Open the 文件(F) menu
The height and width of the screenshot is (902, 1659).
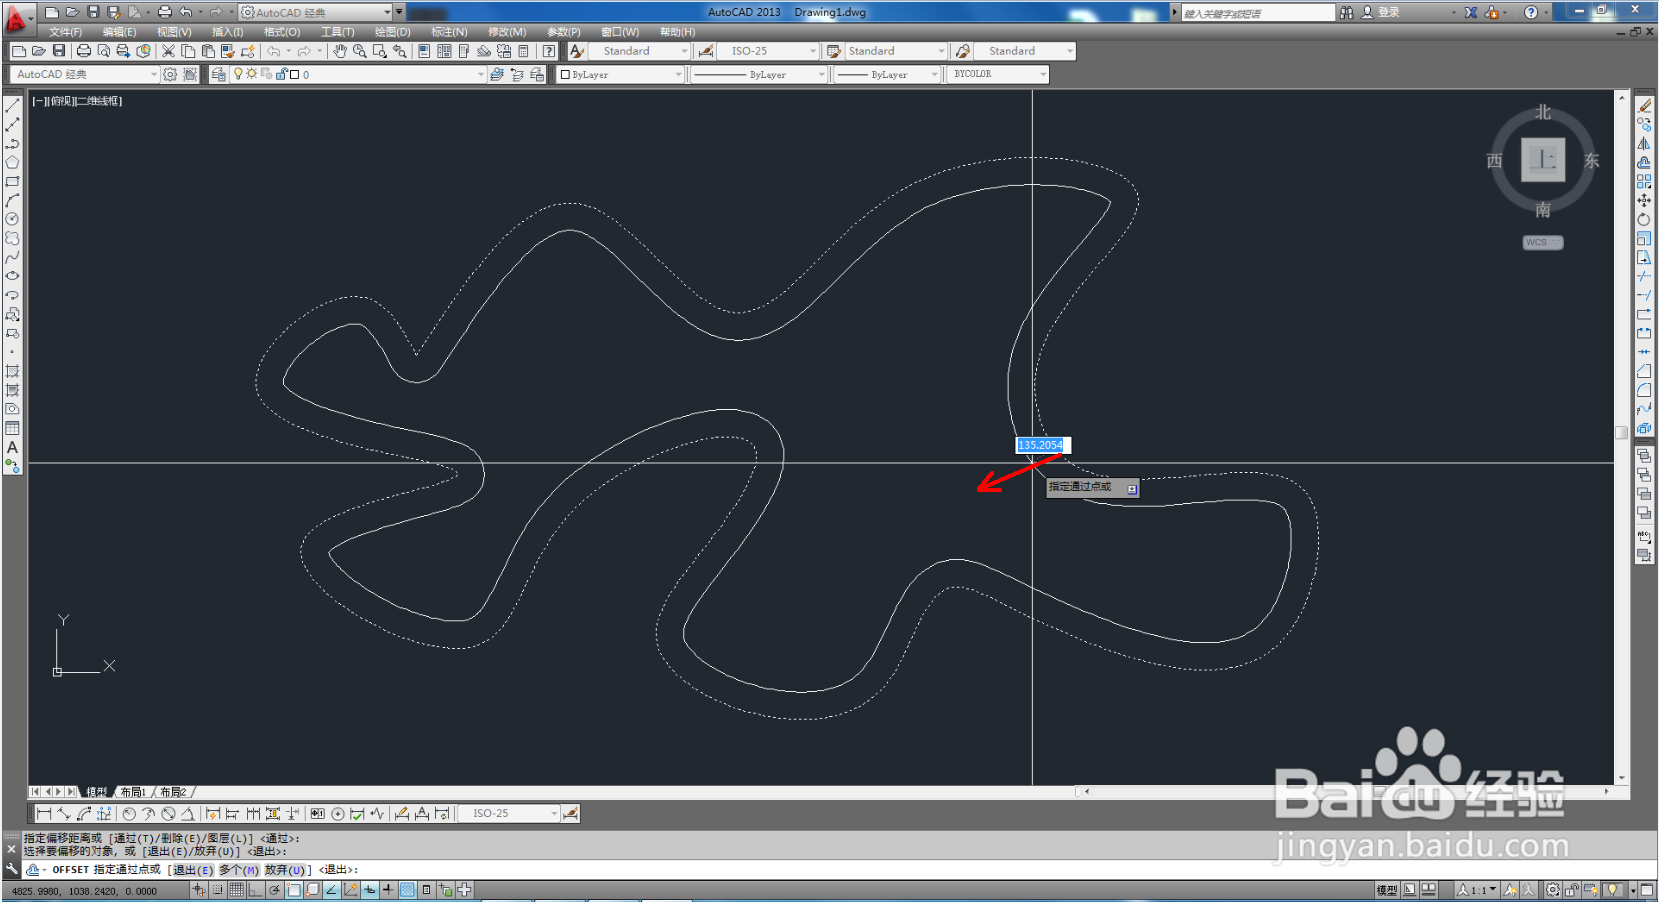click(x=66, y=32)
